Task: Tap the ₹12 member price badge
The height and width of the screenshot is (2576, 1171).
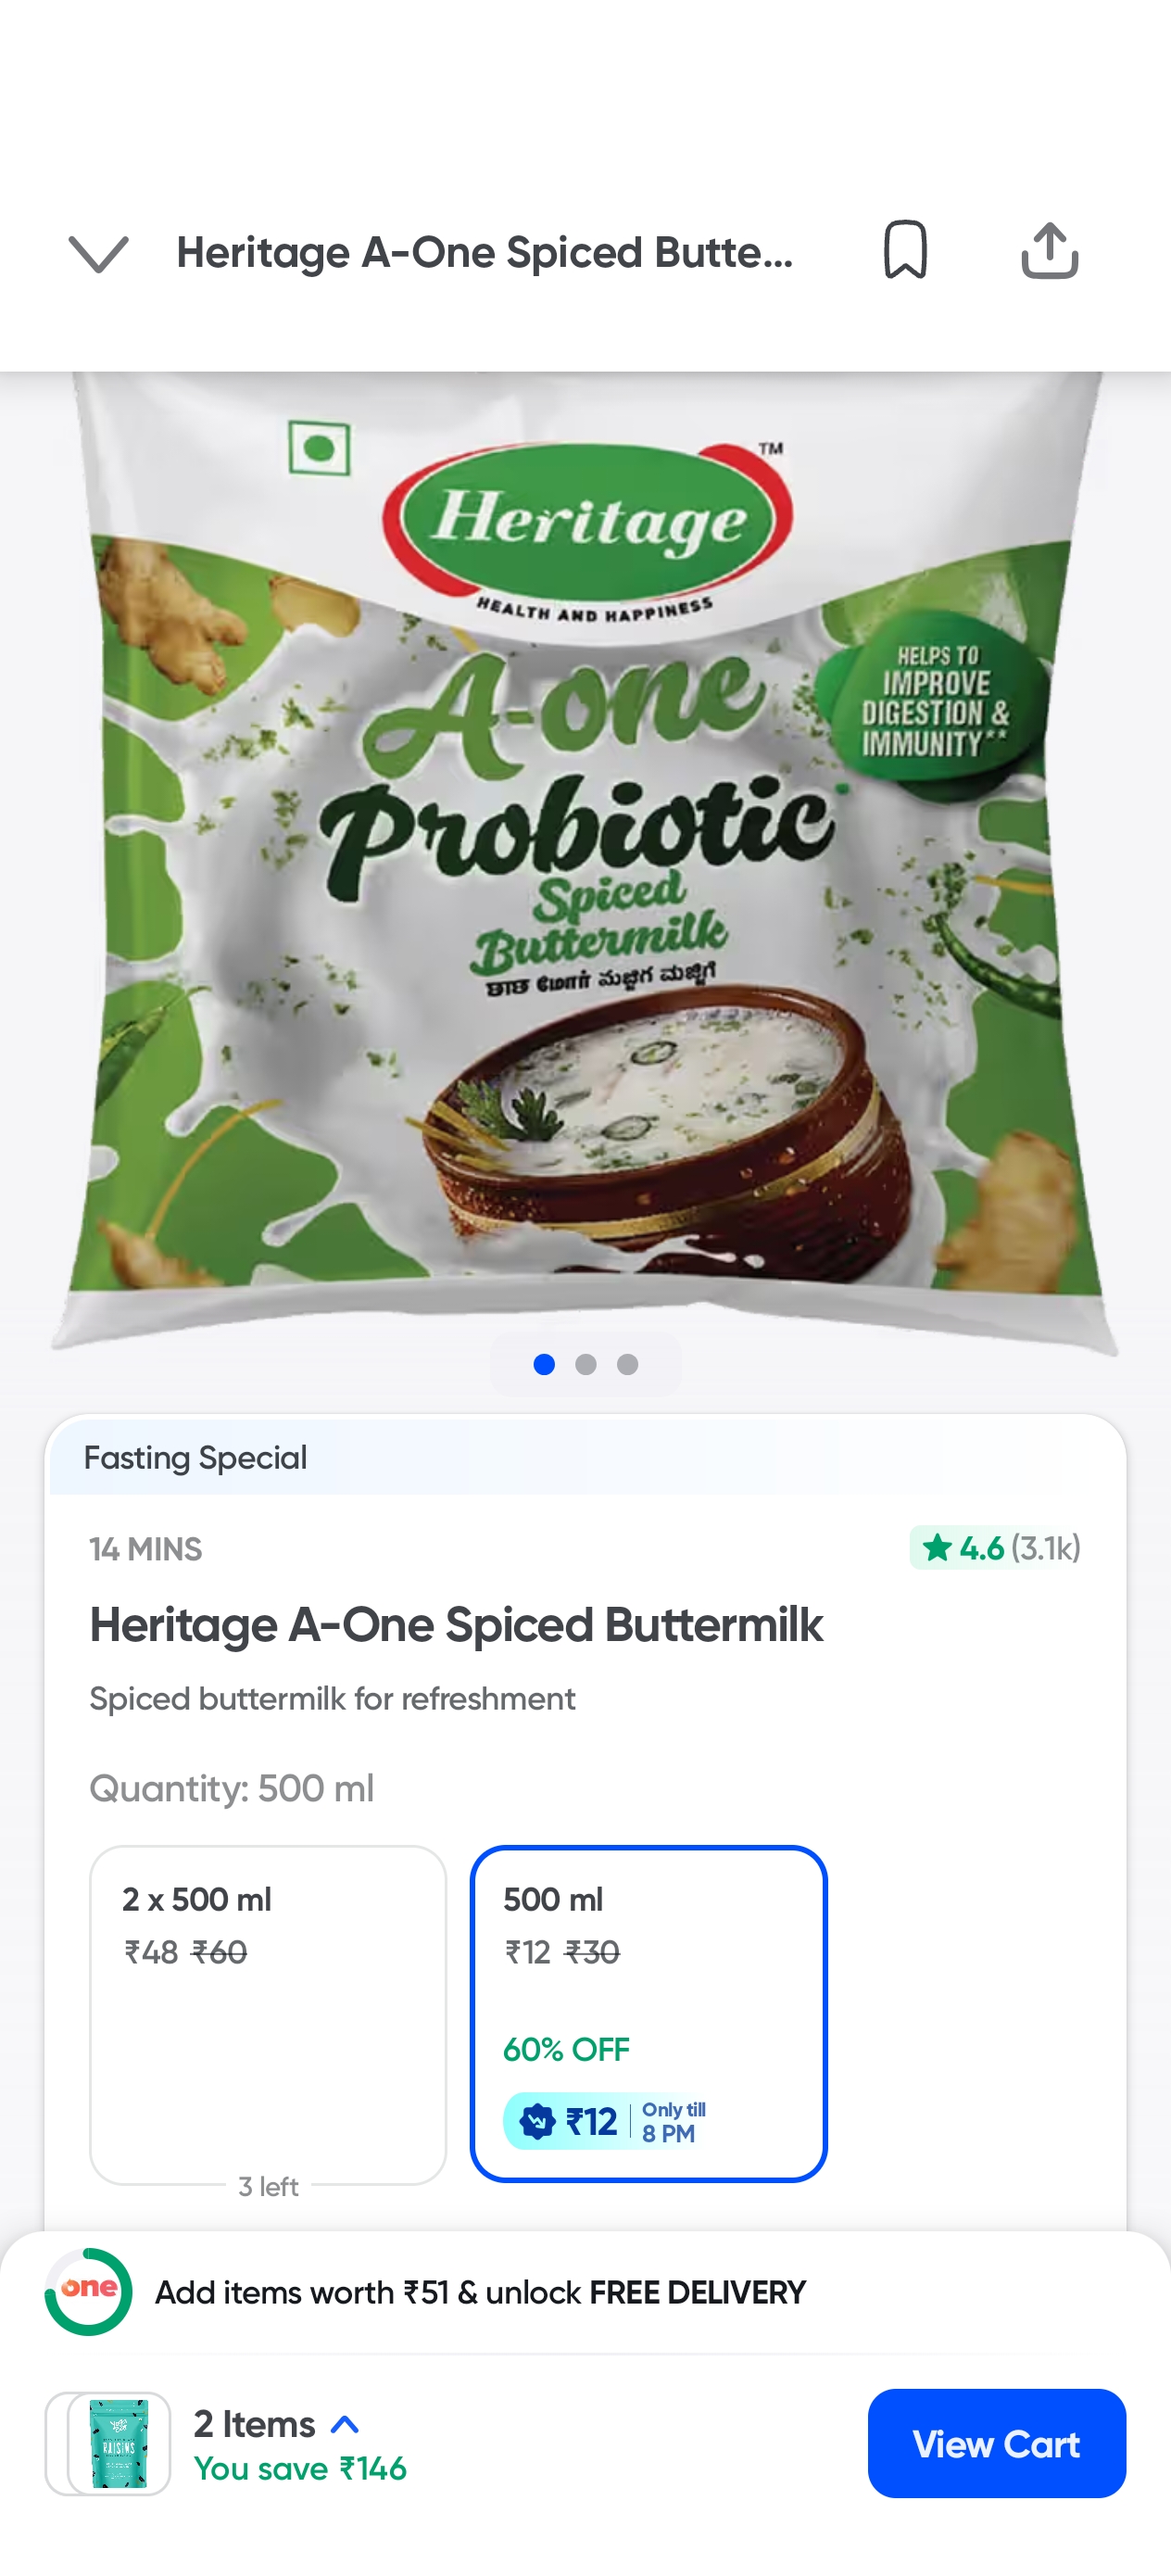Action: pos(604,2120)
